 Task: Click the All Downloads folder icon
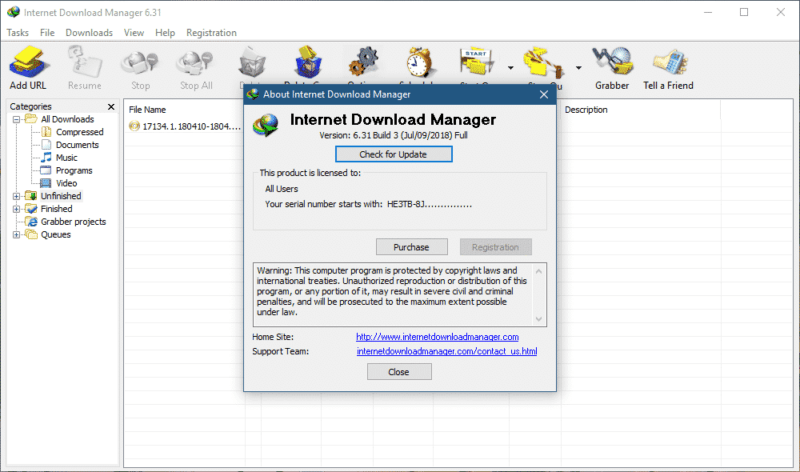coord(32,119)
